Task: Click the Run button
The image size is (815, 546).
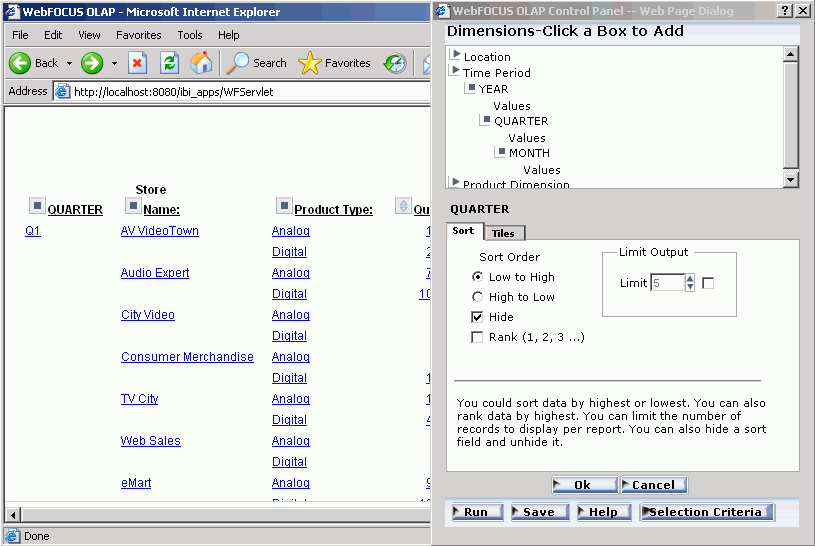Action: [477, 512]
